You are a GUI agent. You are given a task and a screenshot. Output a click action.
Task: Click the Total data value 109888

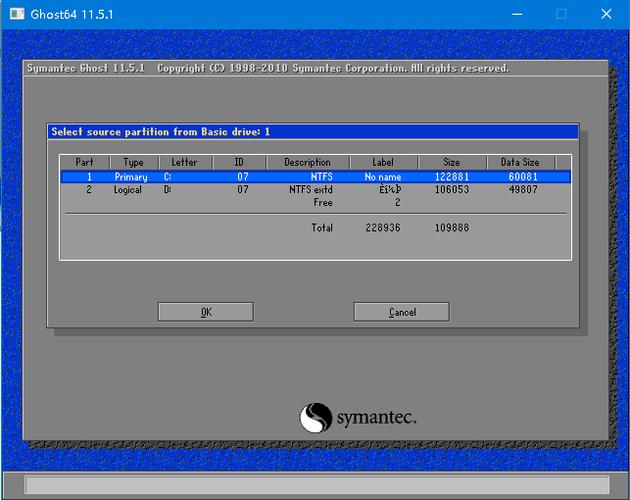pyautogui.click(x=452, y=228)
